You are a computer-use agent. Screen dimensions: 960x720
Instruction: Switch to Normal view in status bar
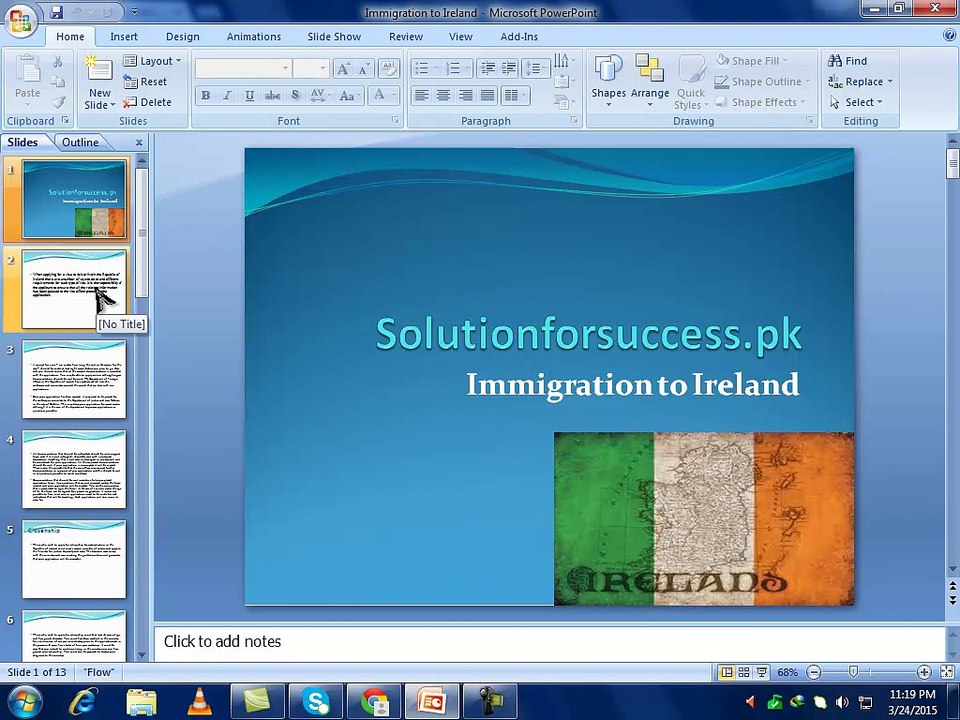click(x=726, y=672)
